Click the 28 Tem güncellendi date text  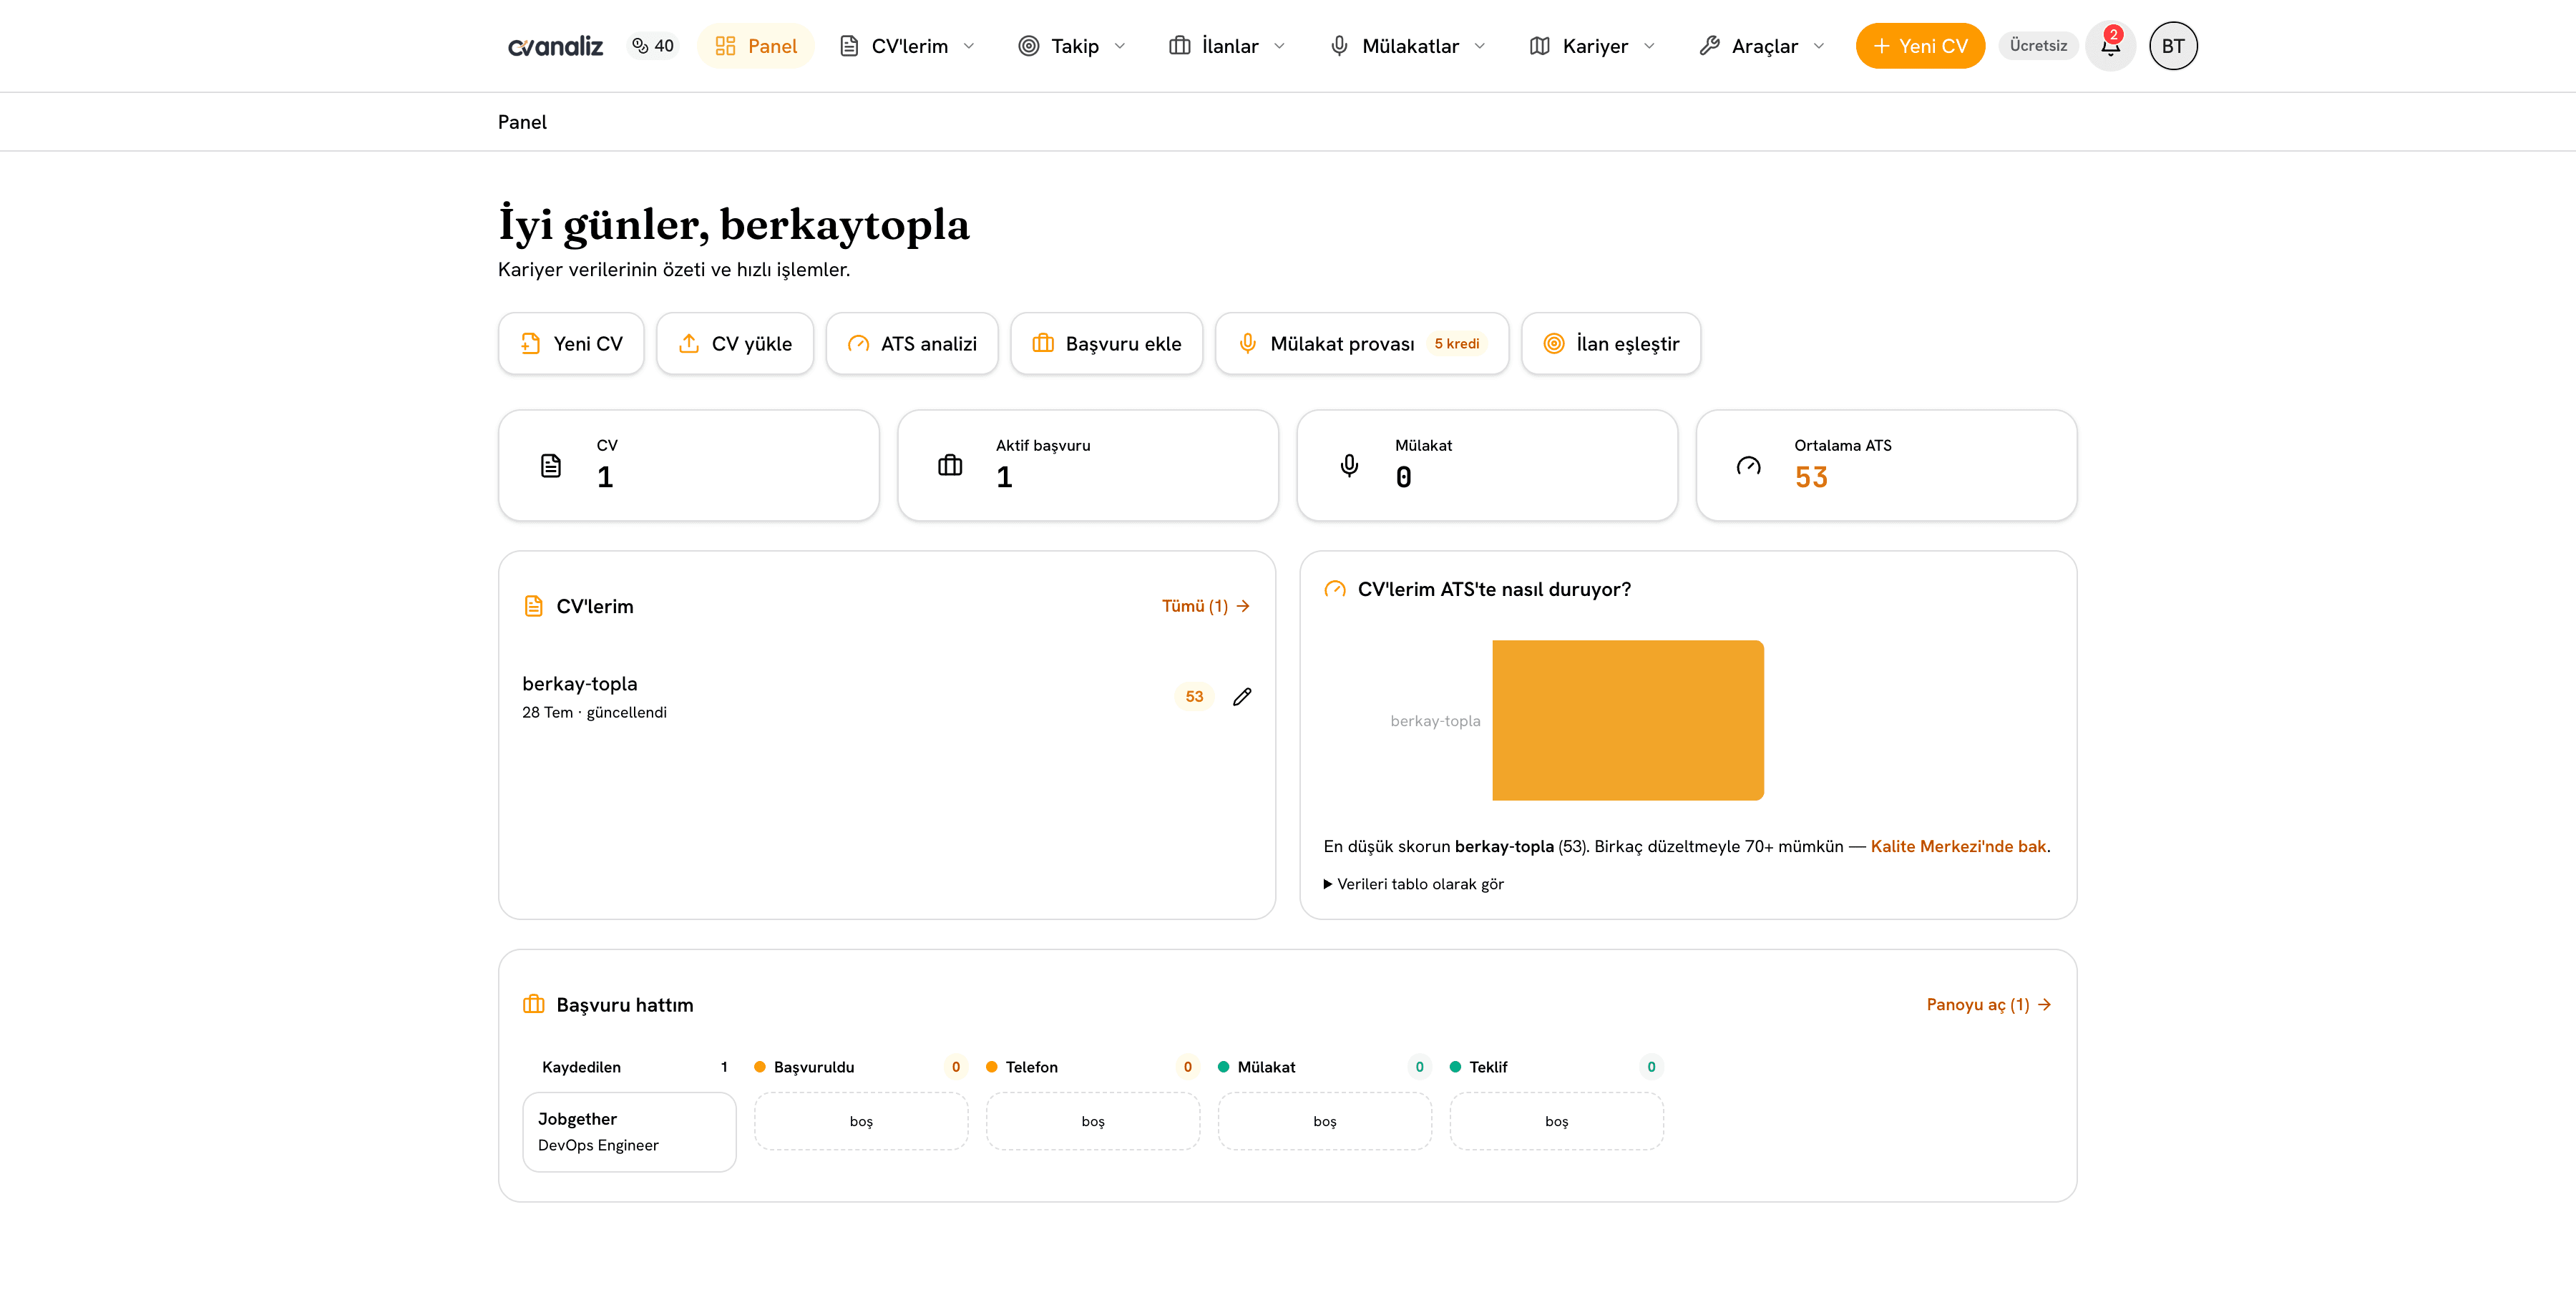[x=594, y=713]
